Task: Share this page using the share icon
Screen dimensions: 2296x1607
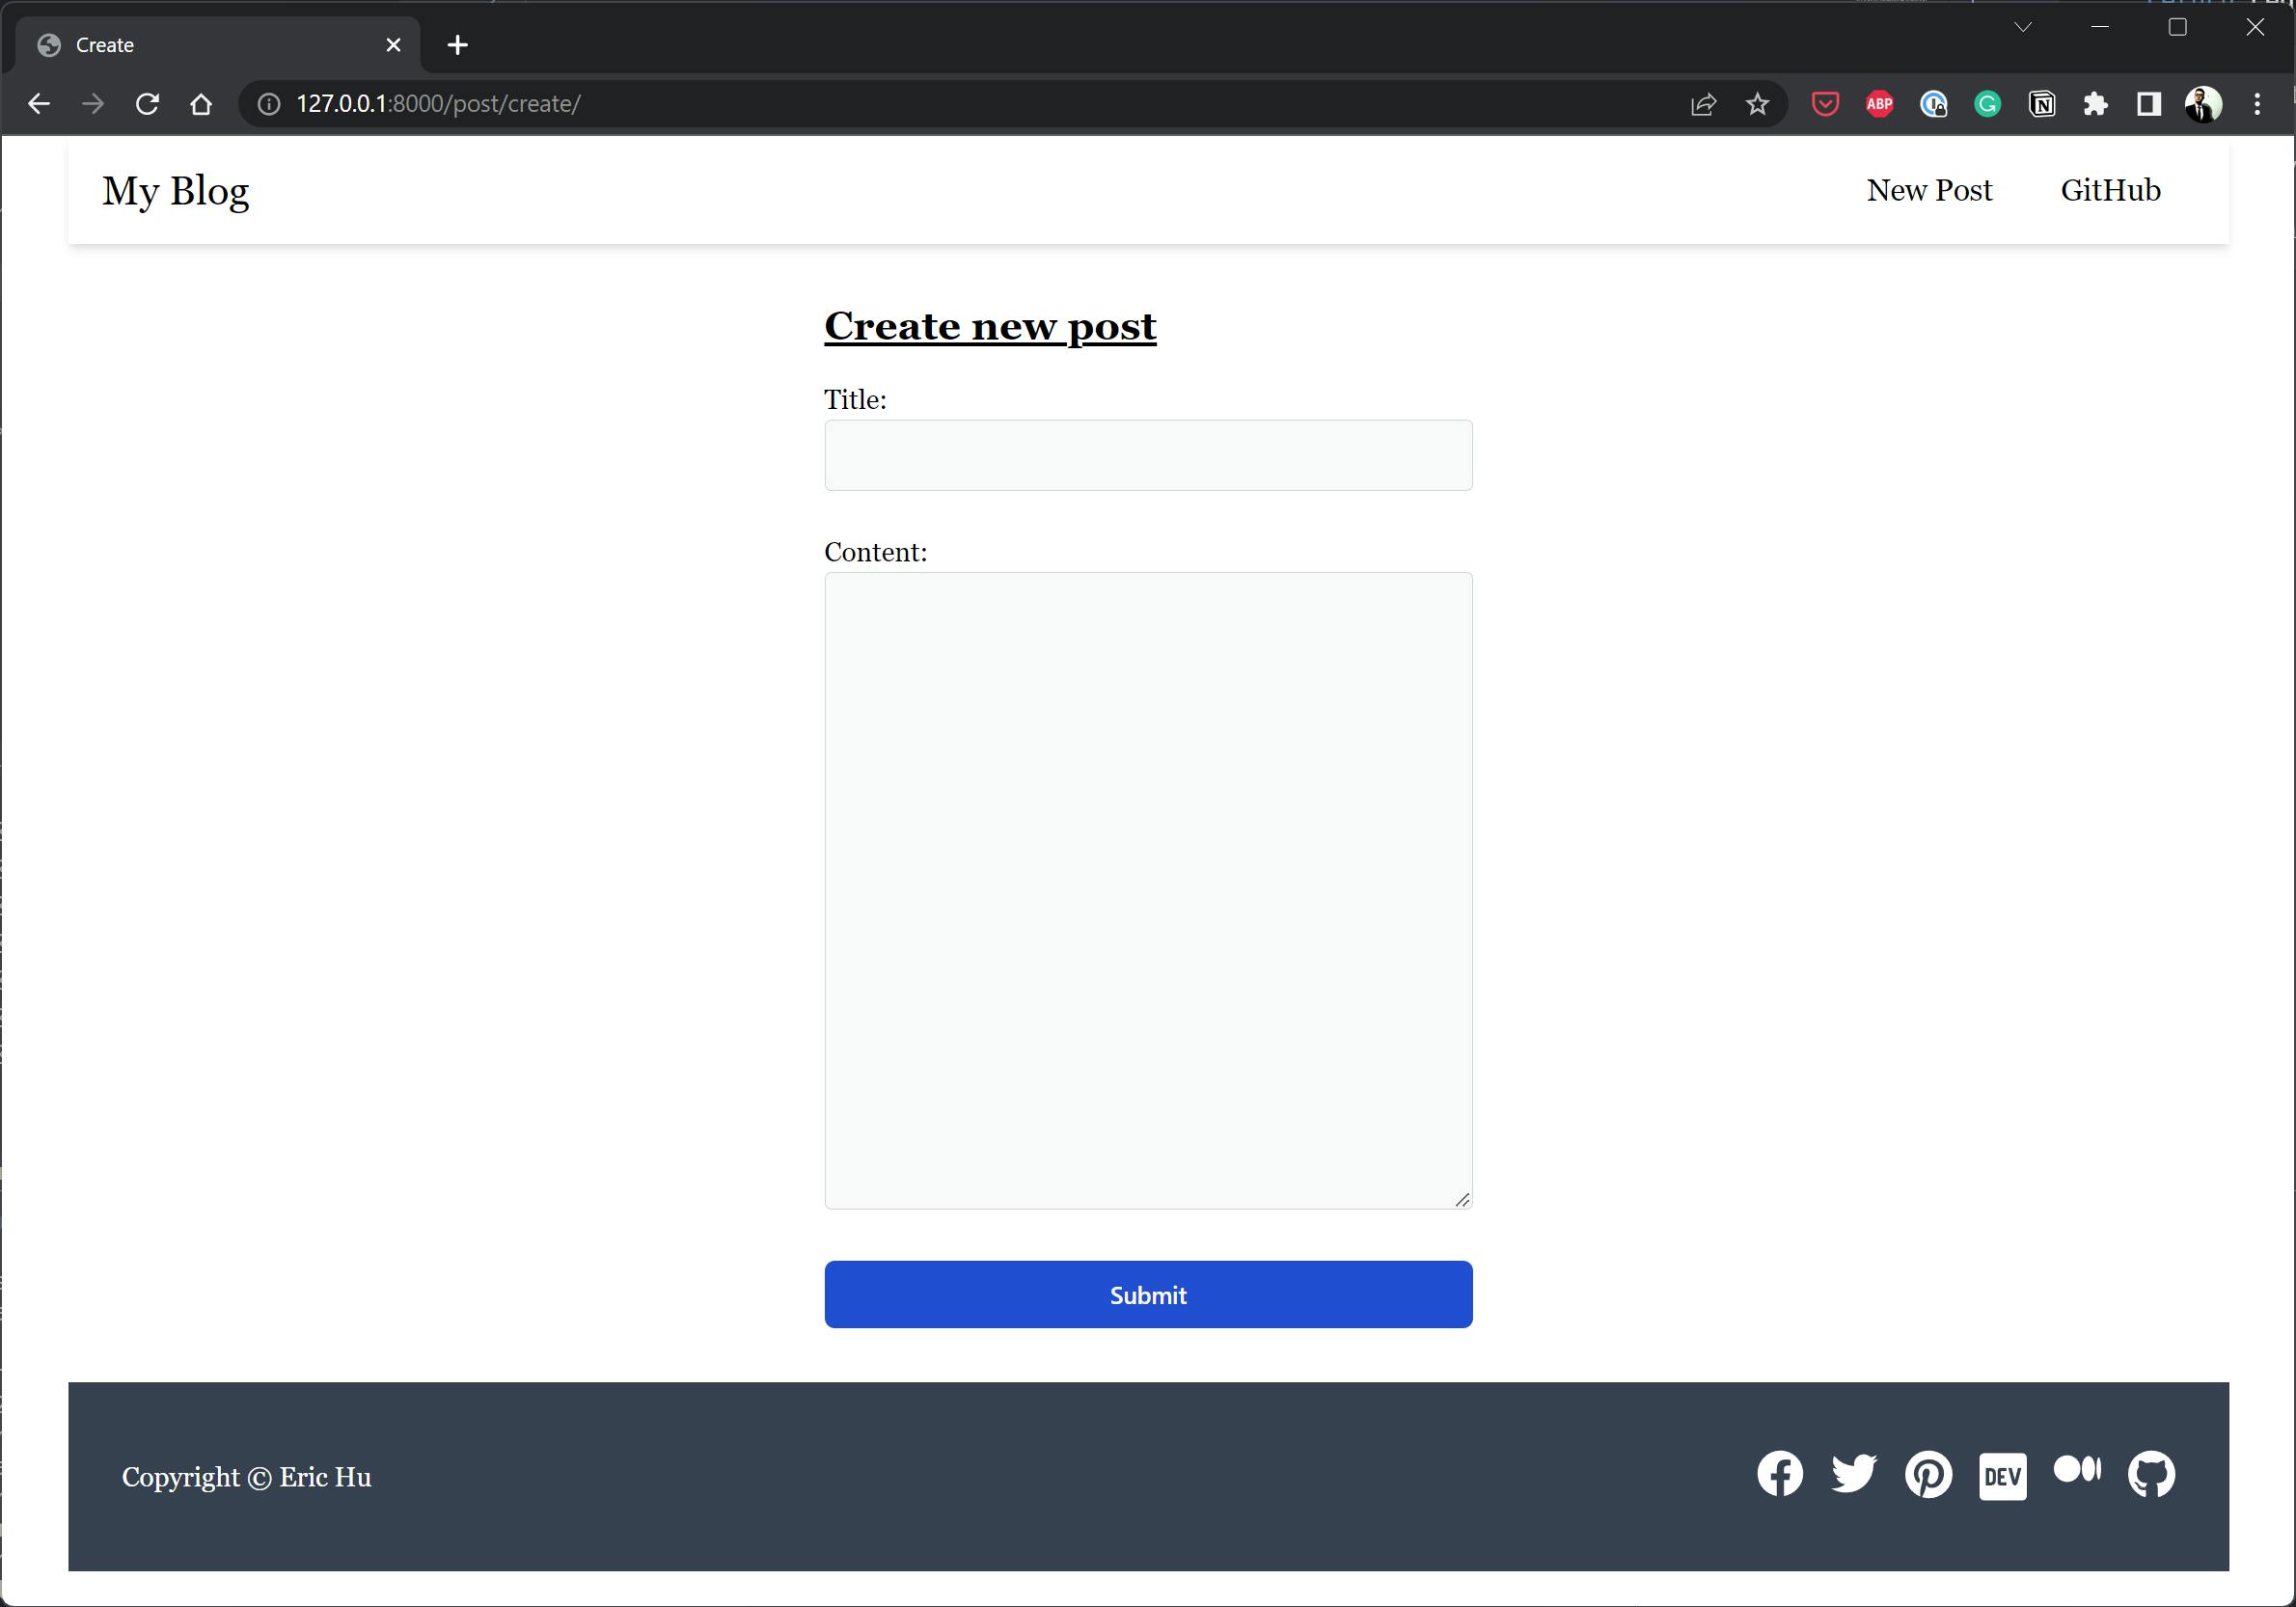Action: 1704,104
